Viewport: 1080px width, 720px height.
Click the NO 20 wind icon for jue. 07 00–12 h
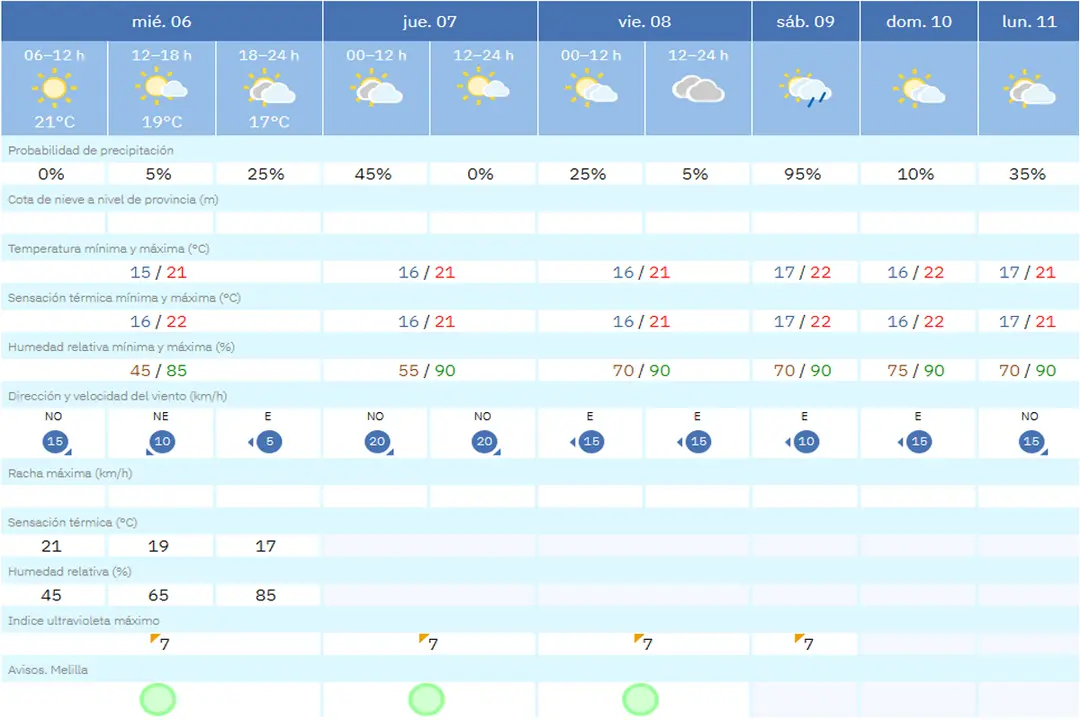tap(378, 442)
